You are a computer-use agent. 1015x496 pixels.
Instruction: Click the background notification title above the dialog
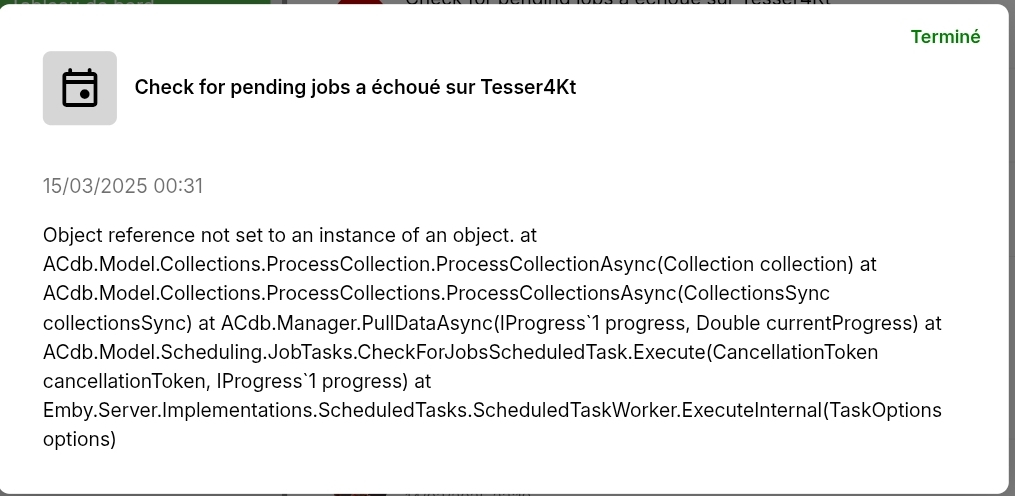pos(618,2)
